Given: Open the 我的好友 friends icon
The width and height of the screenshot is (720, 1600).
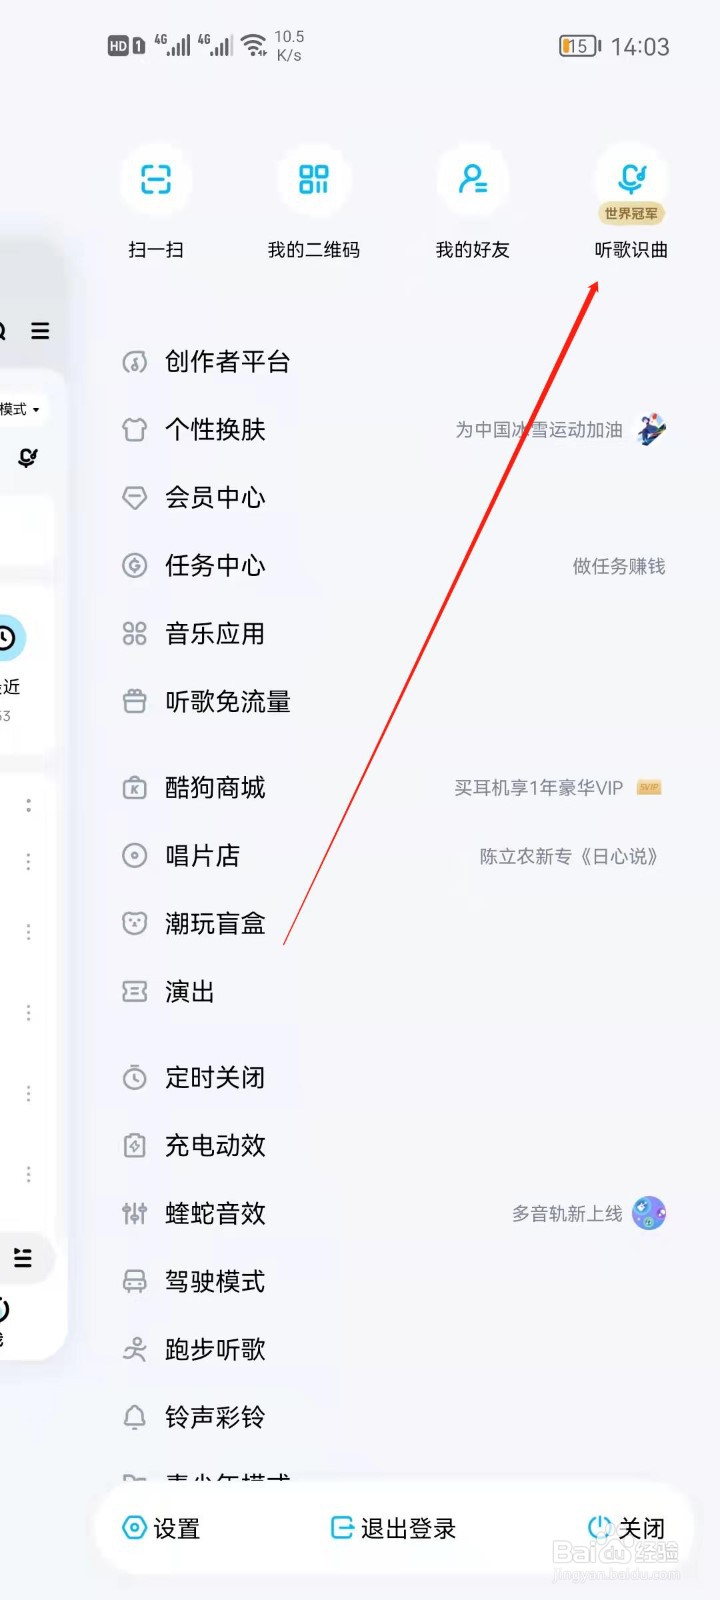Looking at the screenshot, I should pyautogui.click(x=472, y=180).
